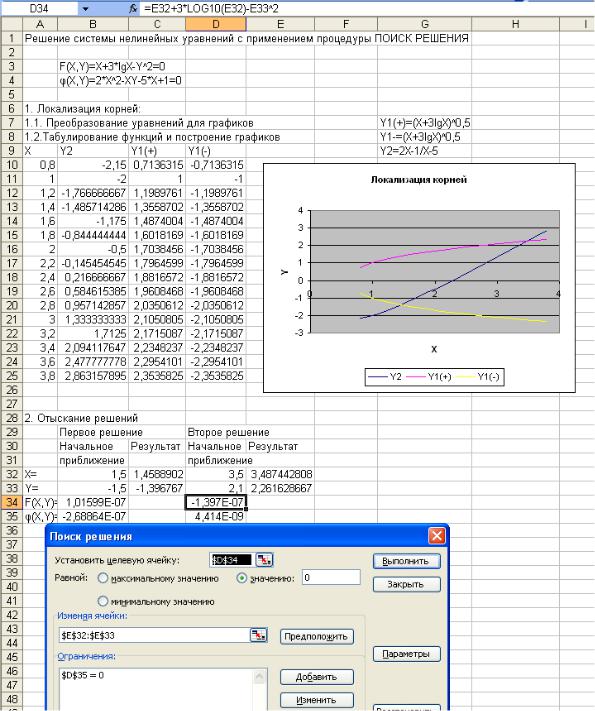Click the Y2 legend entry
The width and height of the screenshot is (595, 711).
(x=384, y=377)
